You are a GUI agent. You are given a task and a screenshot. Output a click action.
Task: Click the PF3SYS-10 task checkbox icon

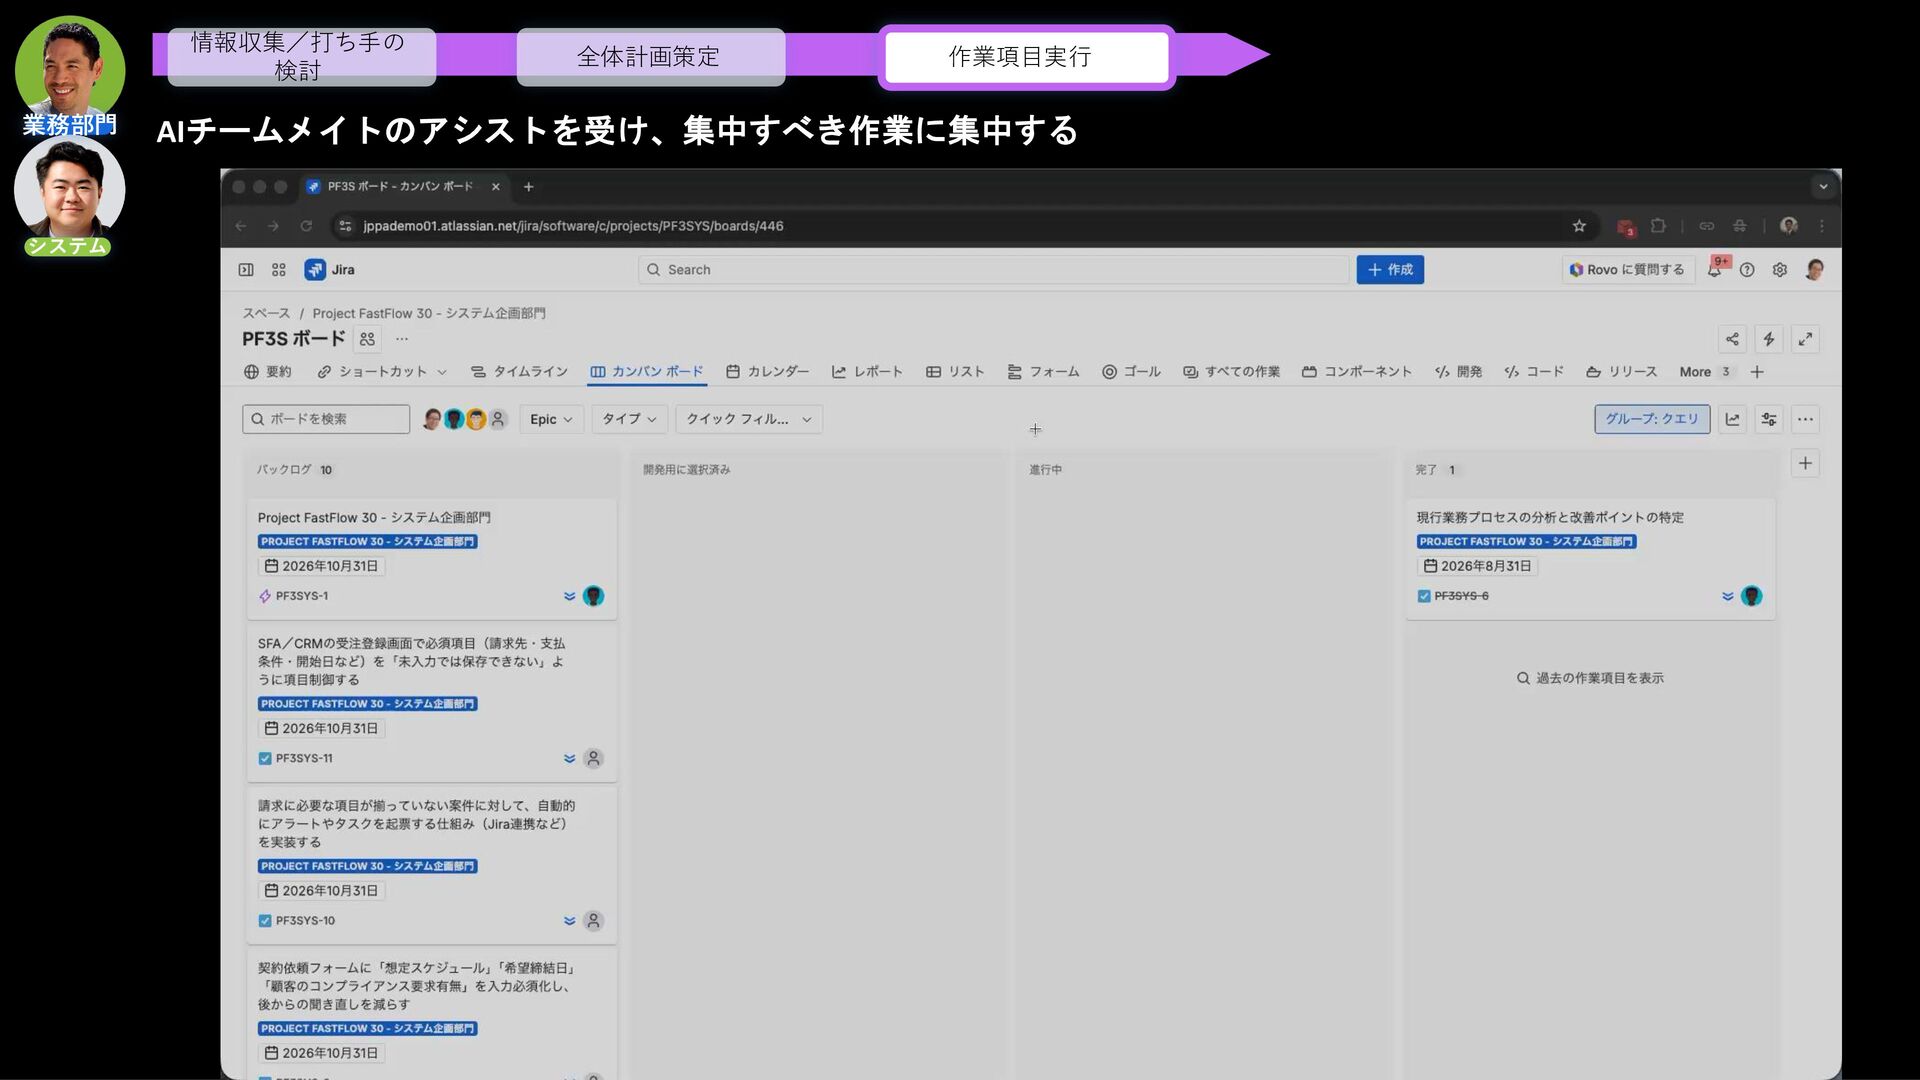pyautogui.click(x=265, y=921)
